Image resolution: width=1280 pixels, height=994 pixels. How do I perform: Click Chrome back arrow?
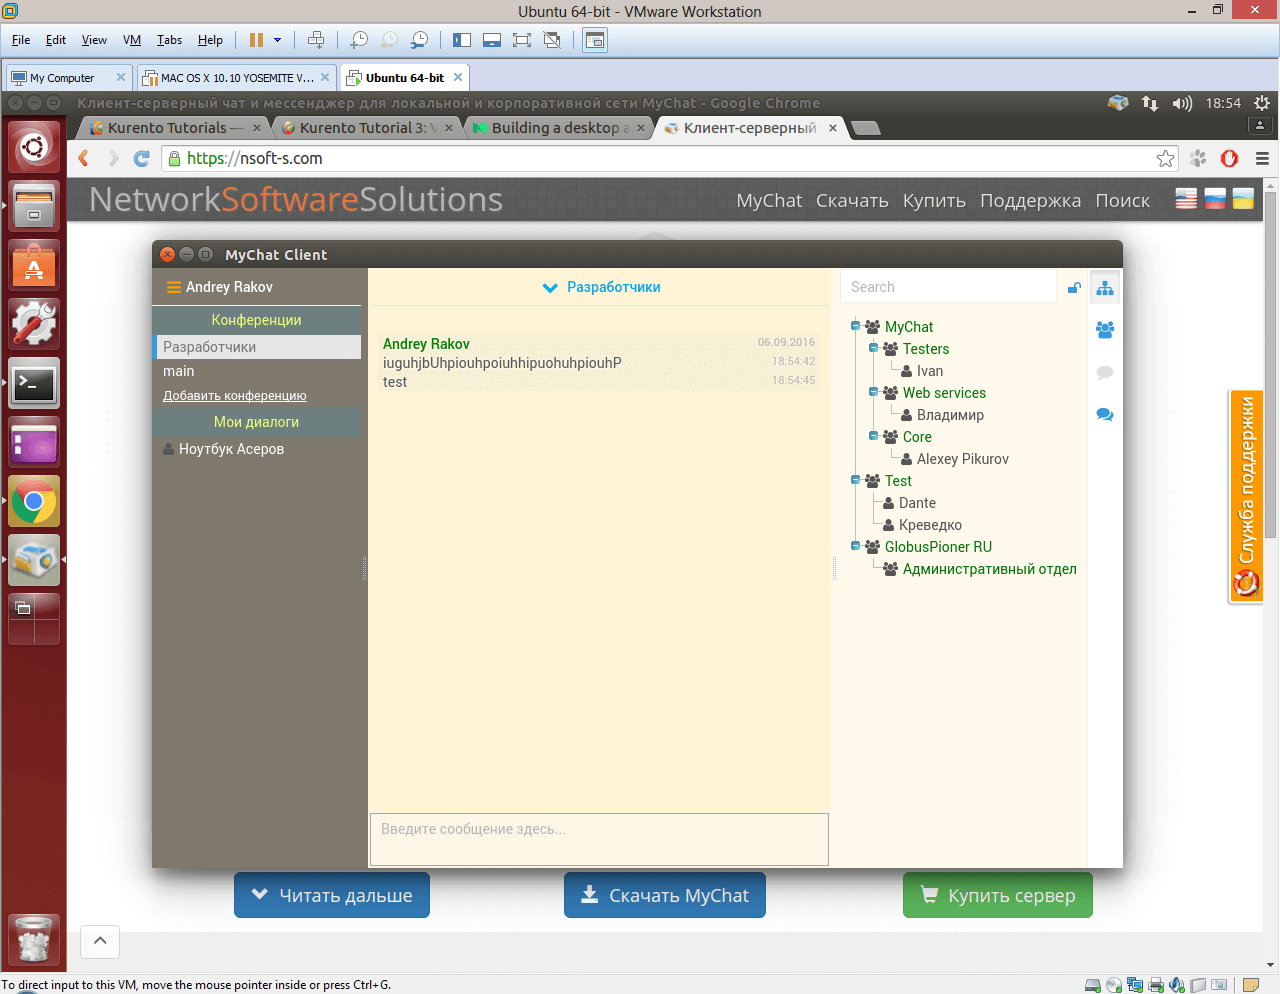coord(84,158)
